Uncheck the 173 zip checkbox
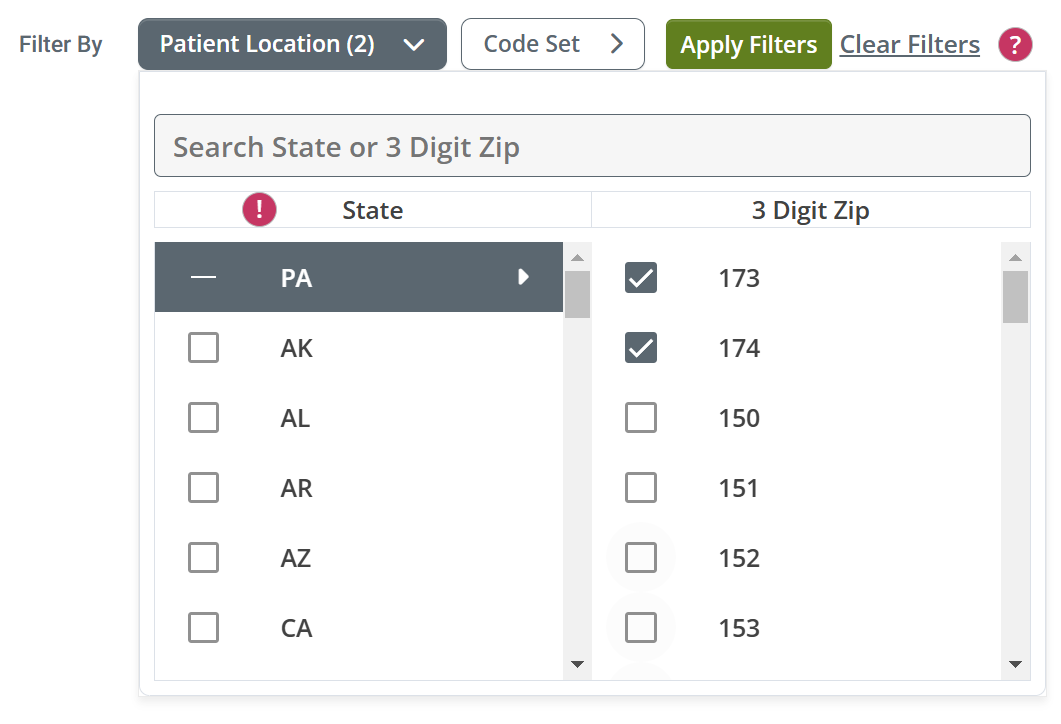1061x724 pixels. point(641,277)
